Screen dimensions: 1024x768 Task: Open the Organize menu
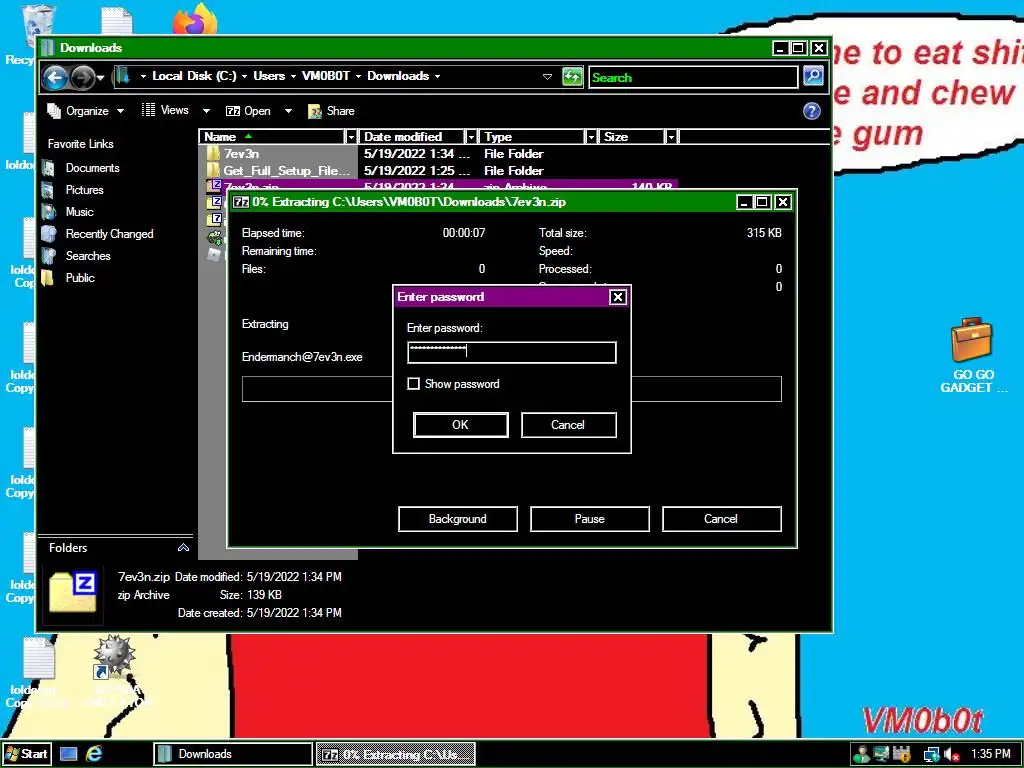86,111
